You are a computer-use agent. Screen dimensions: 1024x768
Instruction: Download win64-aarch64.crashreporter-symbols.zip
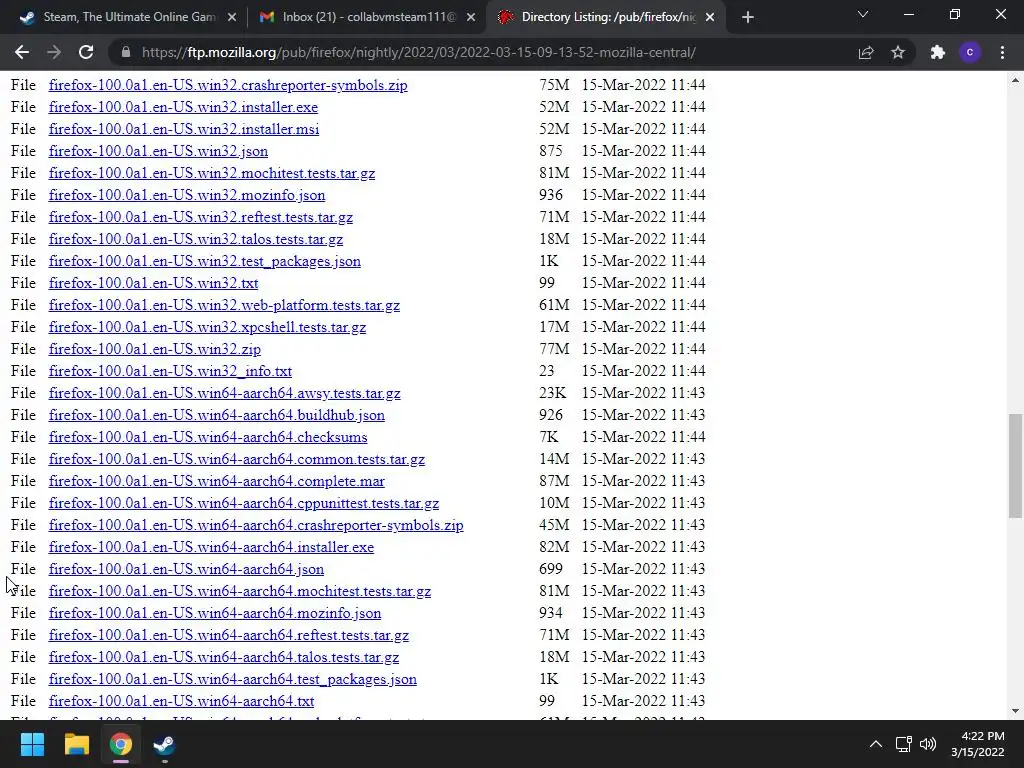click(256, 525)
